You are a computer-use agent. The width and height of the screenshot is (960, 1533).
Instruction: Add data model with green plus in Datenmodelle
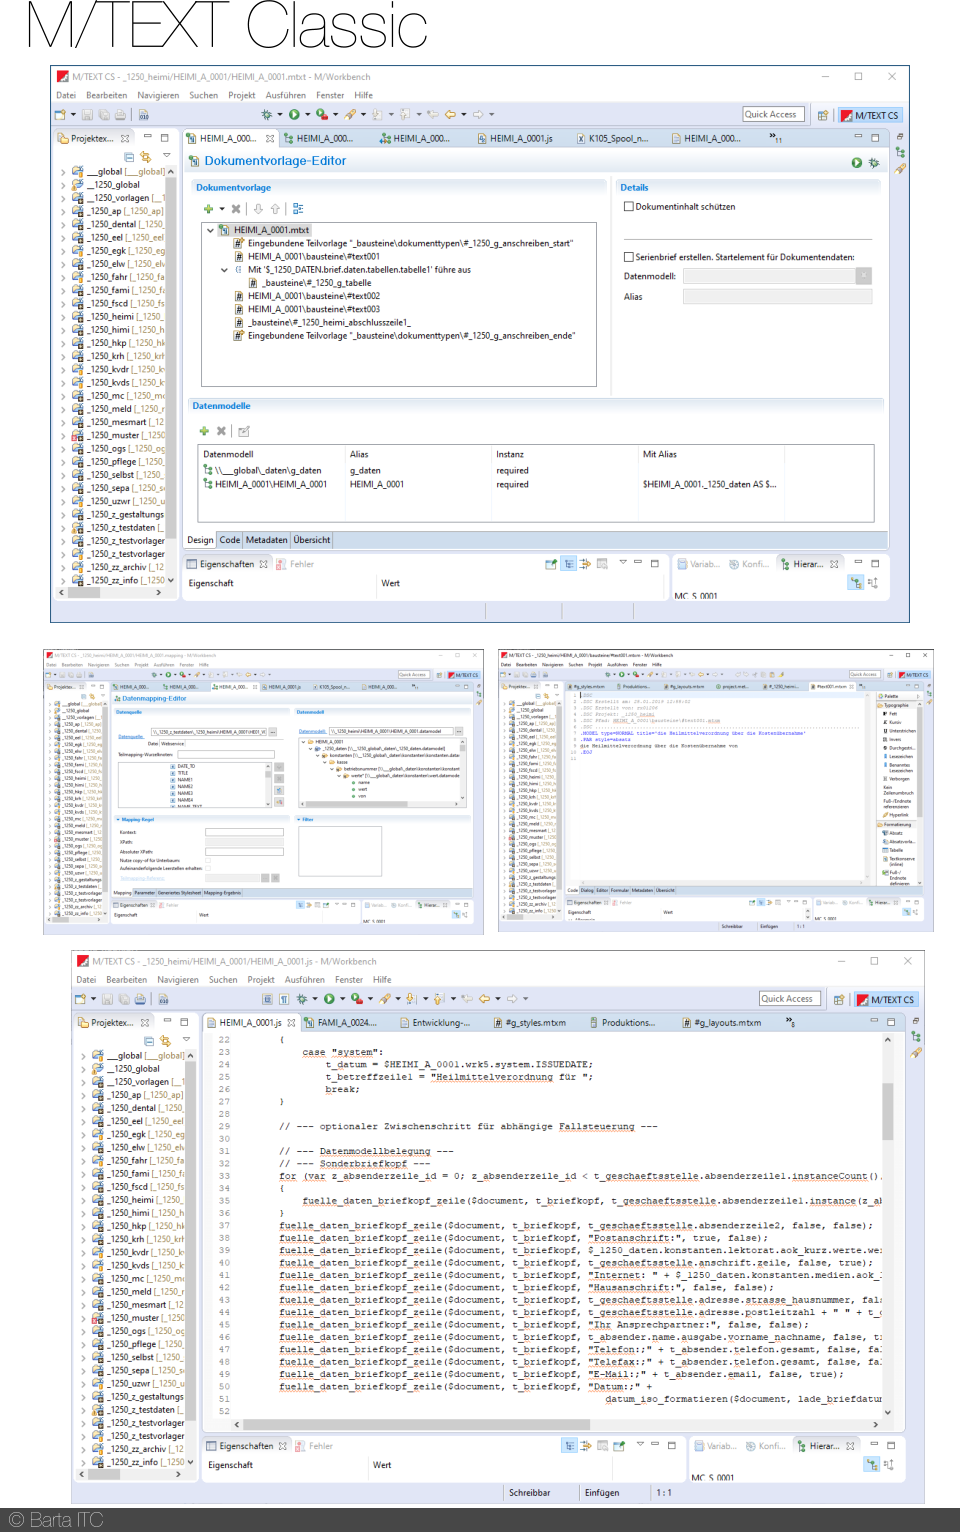point(204,431)
